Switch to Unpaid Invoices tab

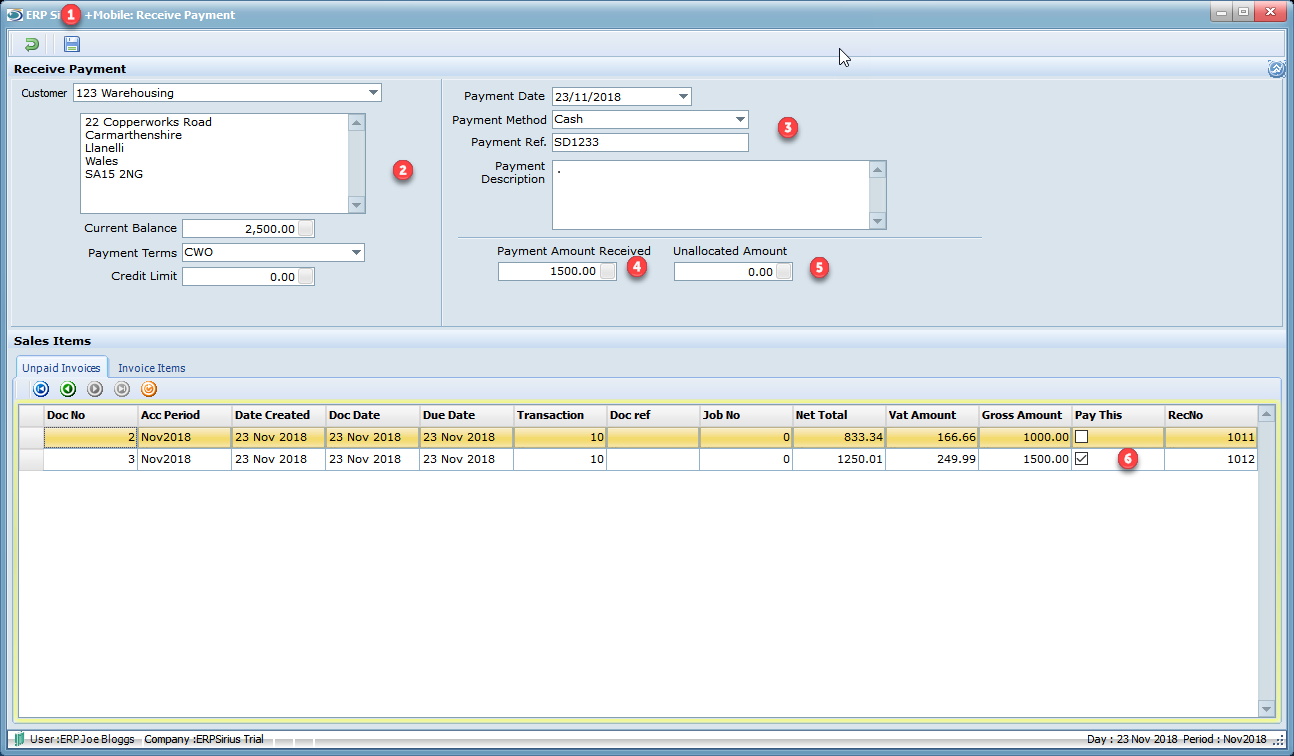pos(61,368)
